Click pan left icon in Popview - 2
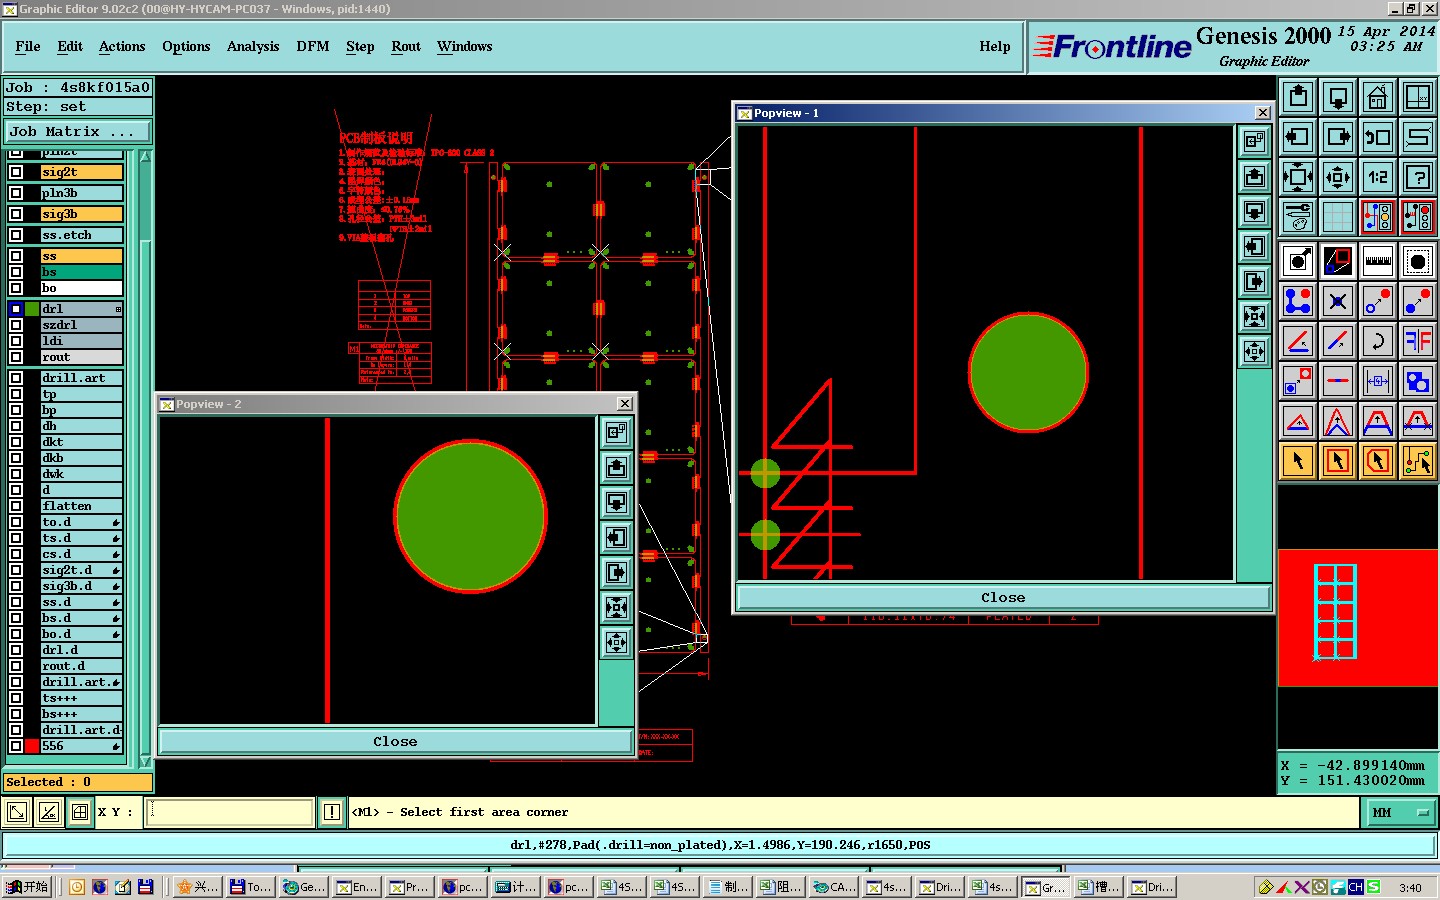 (x=617, y=537)
